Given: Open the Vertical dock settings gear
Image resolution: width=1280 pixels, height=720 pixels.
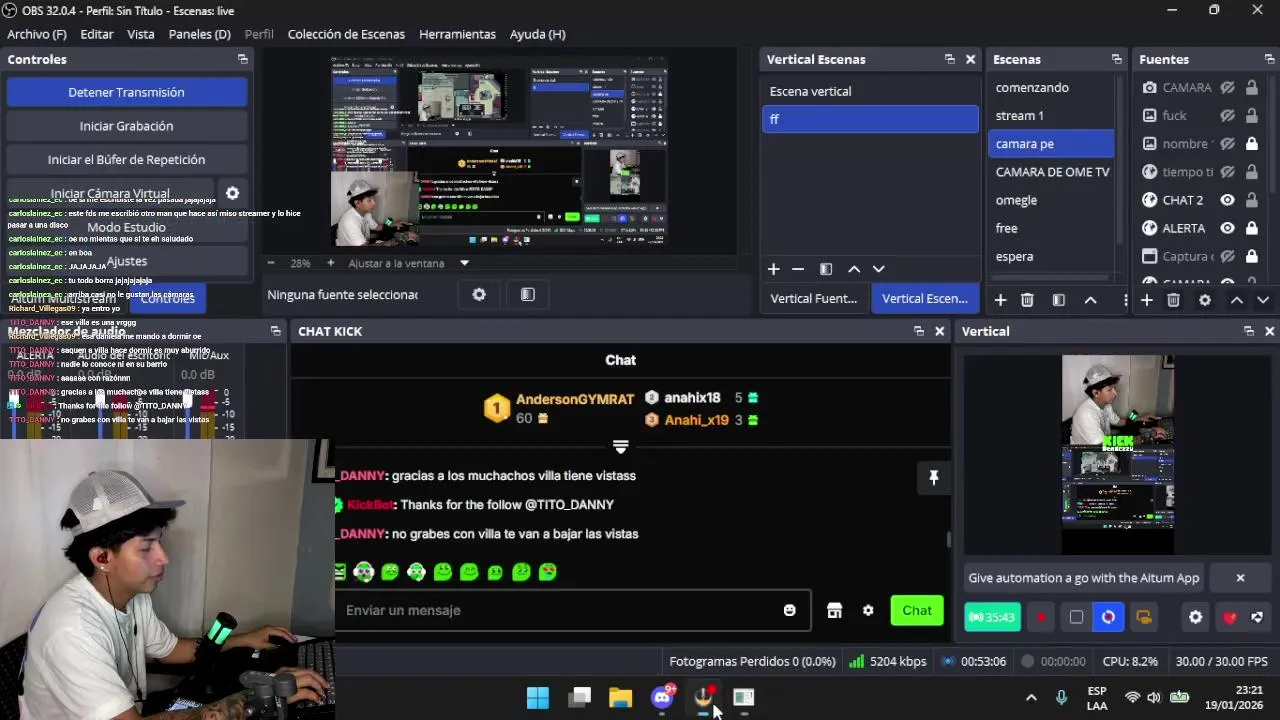Looking at the screenshot, I should point(1195,617).
